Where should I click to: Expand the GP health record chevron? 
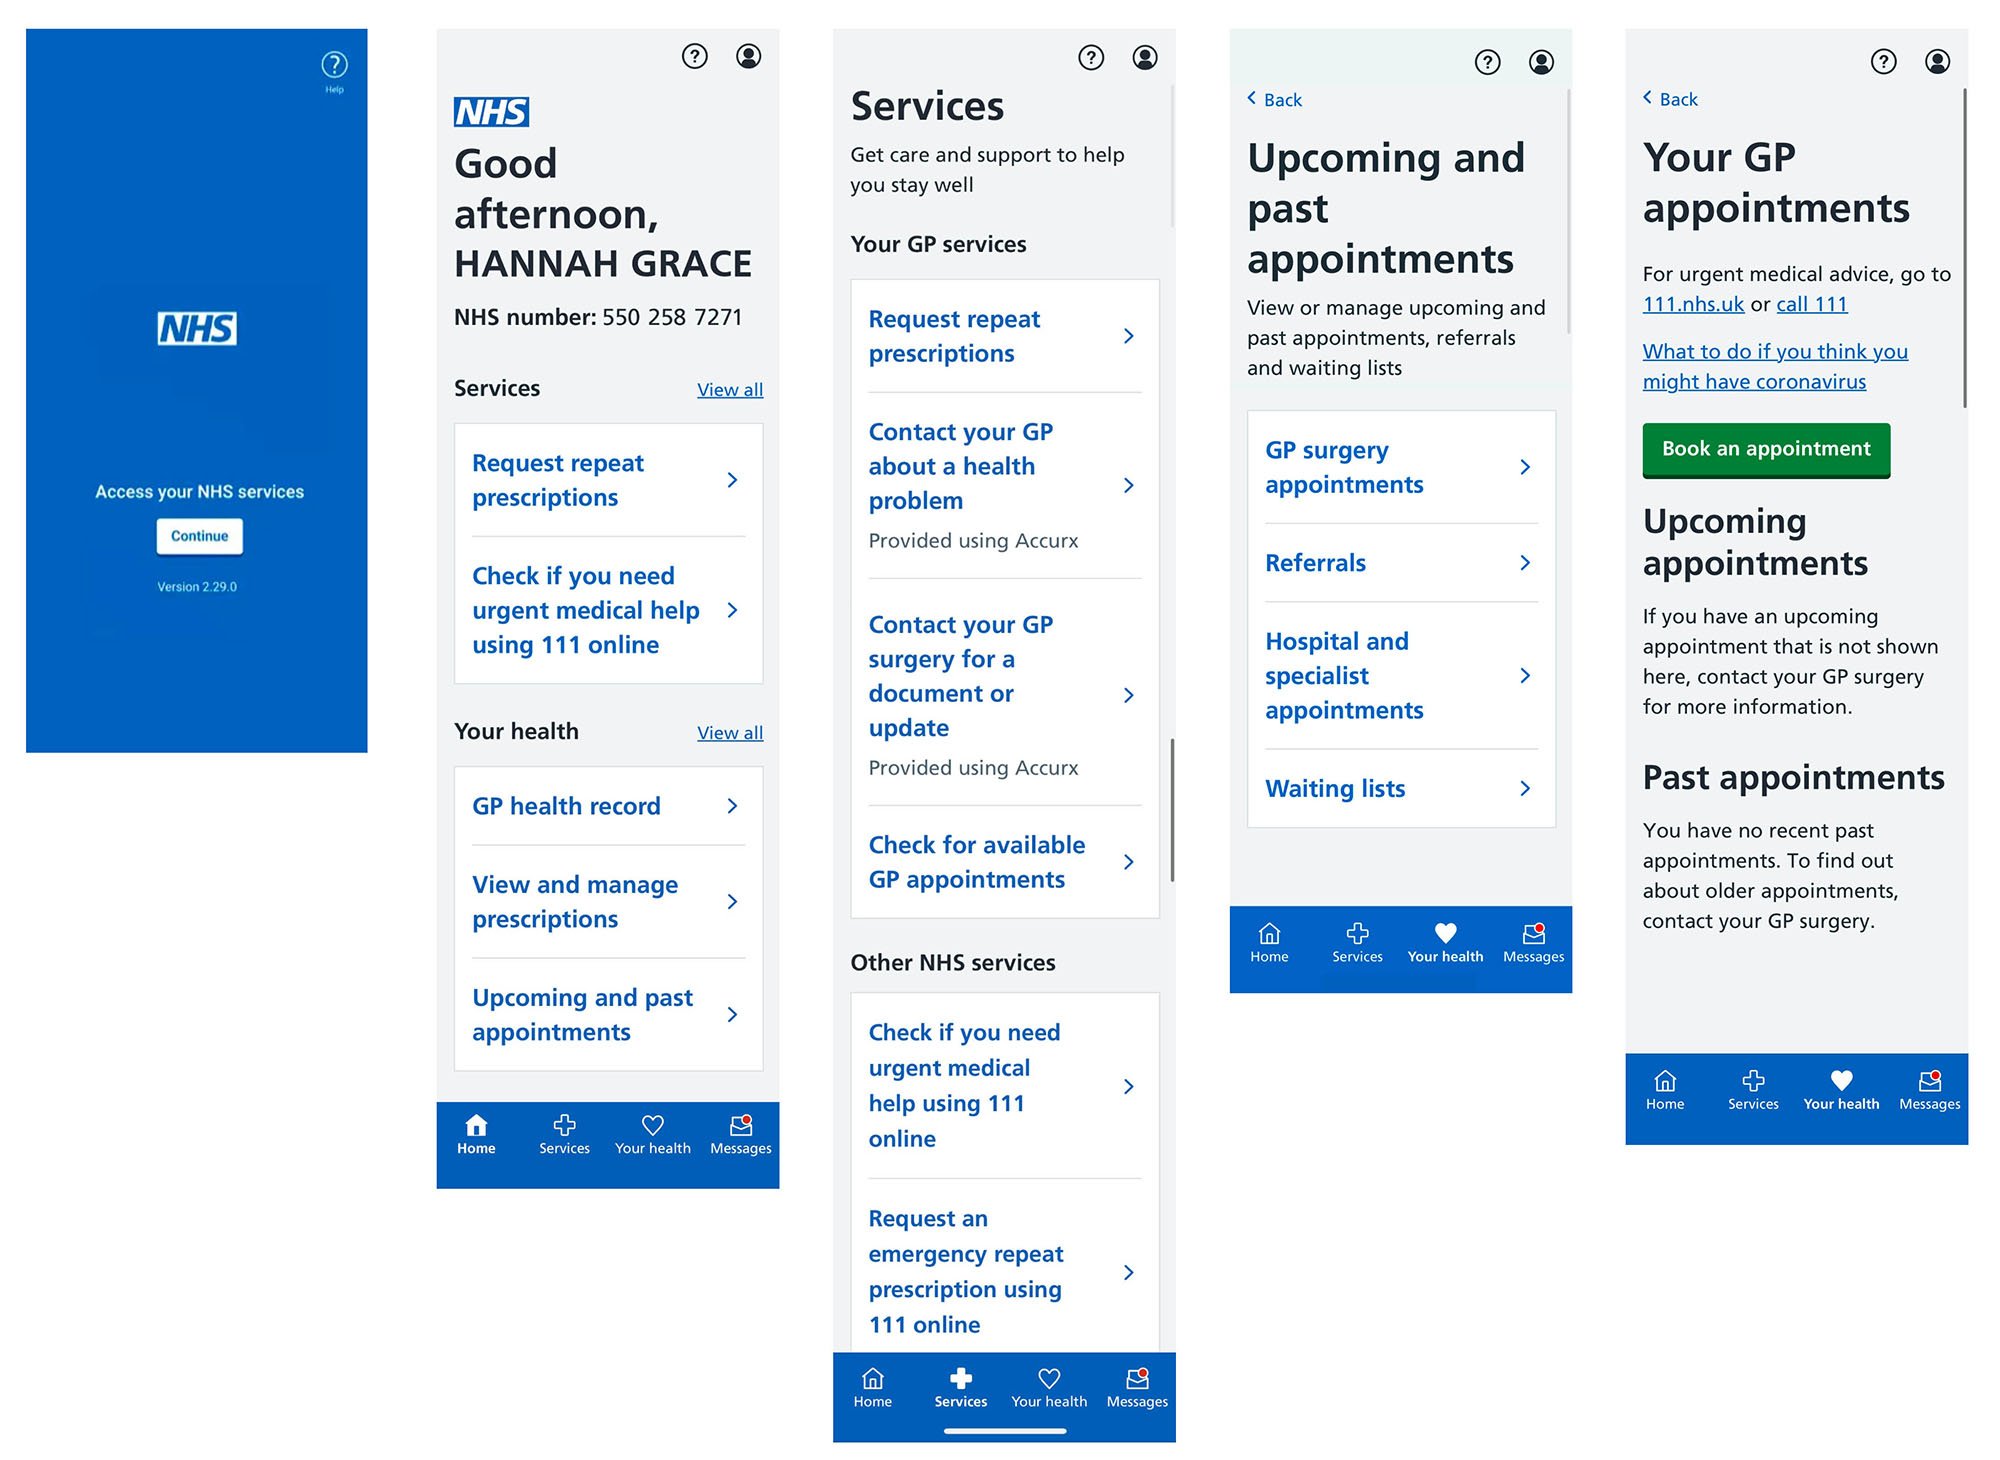pyautogui.click(x=732, y=806)
